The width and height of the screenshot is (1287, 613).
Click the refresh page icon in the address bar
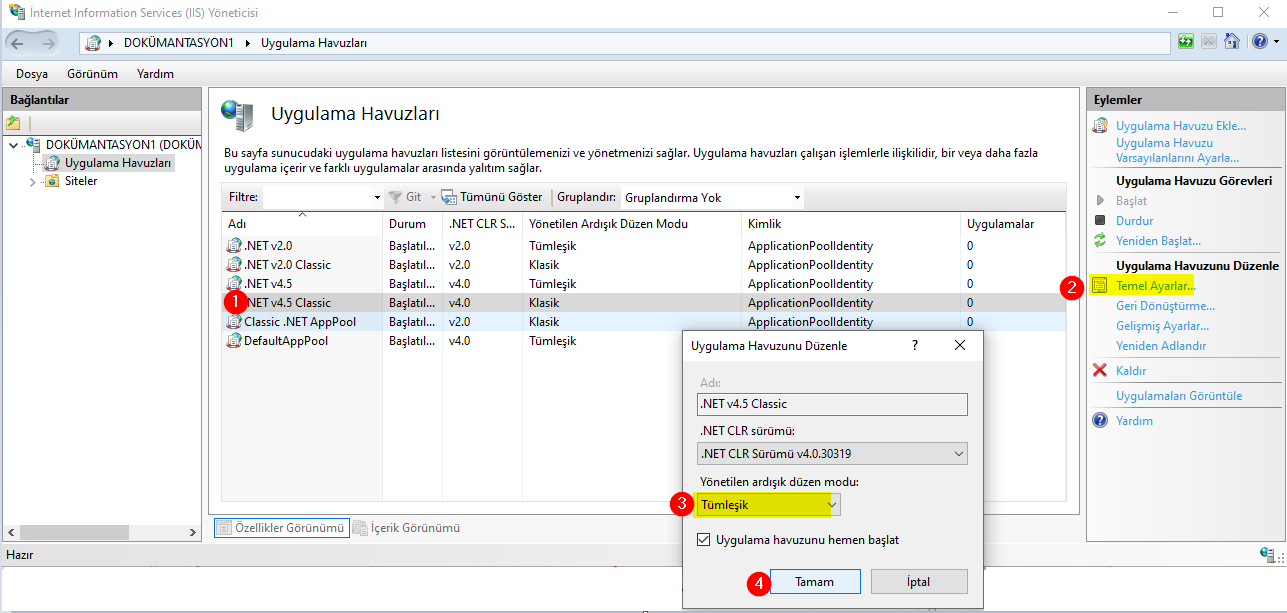1186,42
